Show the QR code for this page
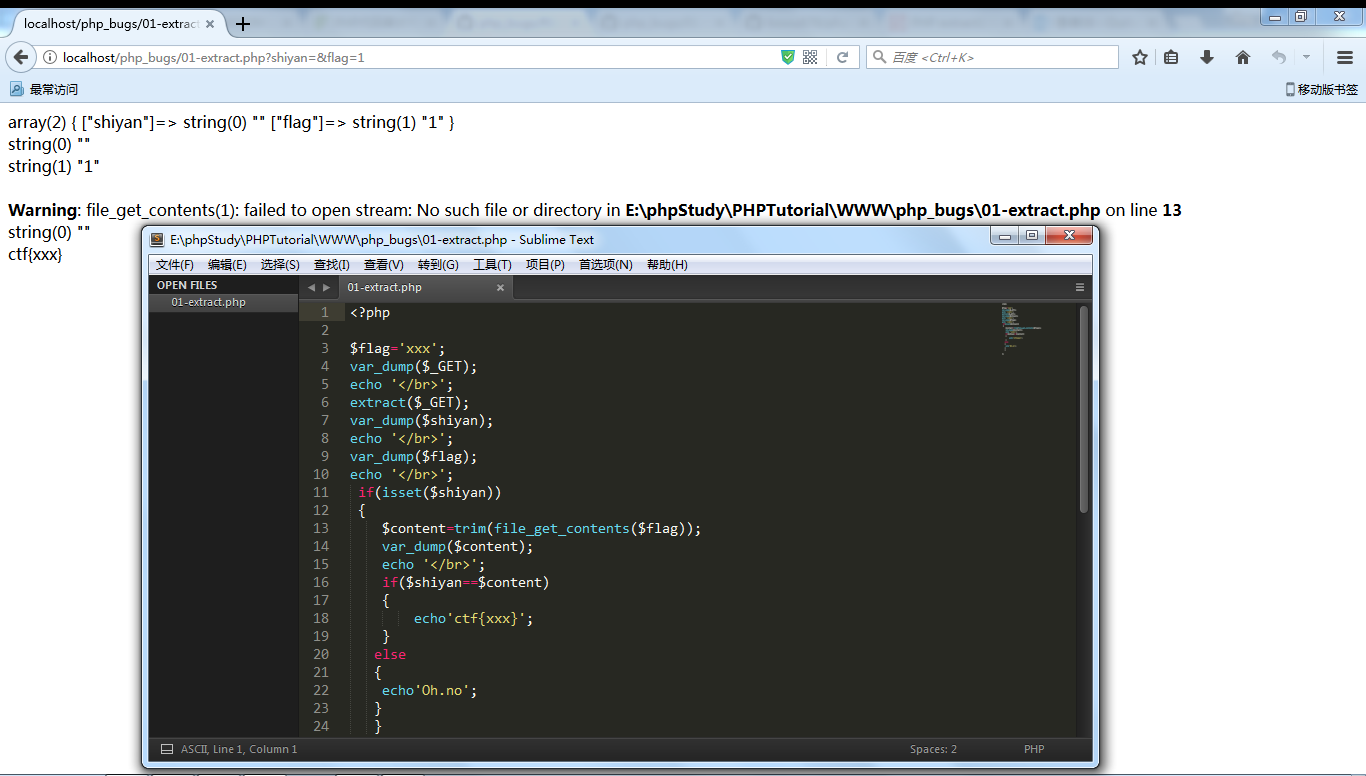 810,57
